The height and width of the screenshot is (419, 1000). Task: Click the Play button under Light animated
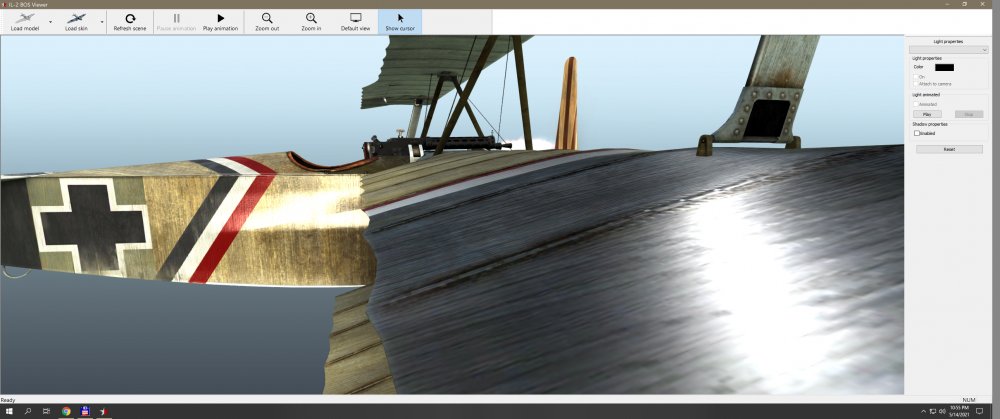point(927,114)
